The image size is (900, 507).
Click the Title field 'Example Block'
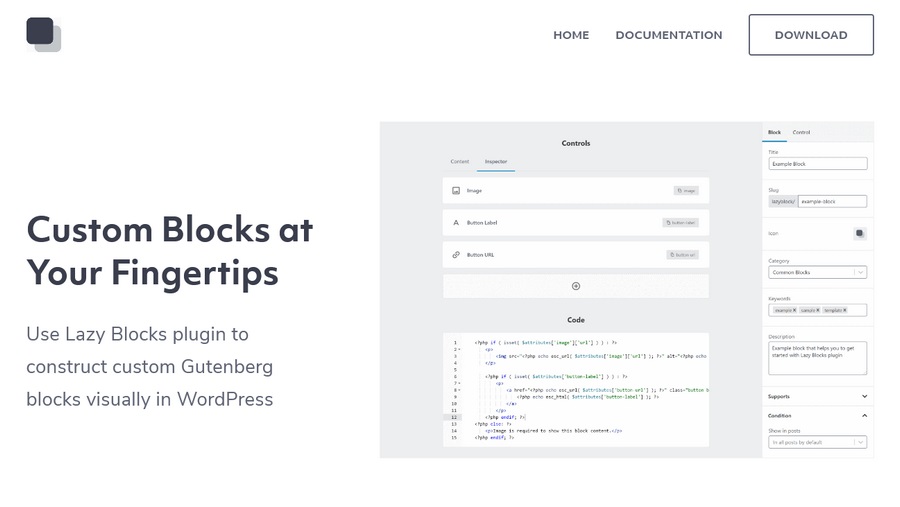coord(818,164)
